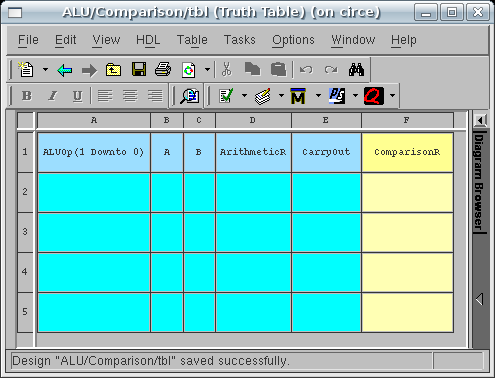Save the design with floppy disk icon
The width and height of the screenshot is (495, 378).
[139, 70]
